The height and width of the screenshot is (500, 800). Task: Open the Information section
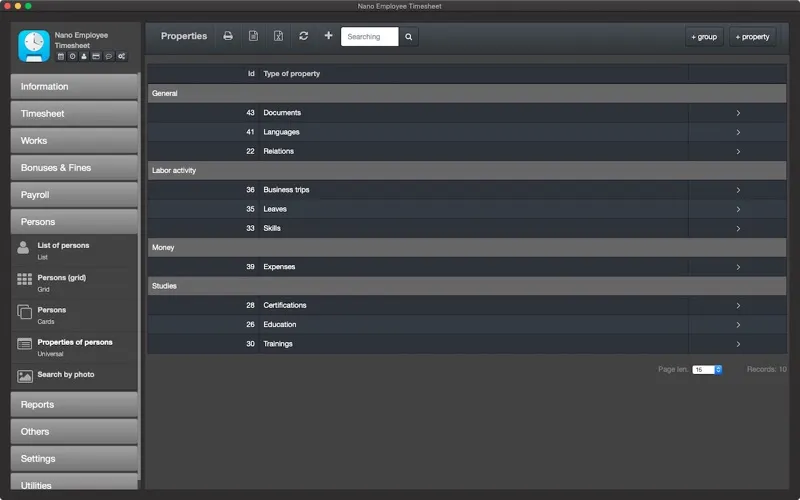click(74, 87)
